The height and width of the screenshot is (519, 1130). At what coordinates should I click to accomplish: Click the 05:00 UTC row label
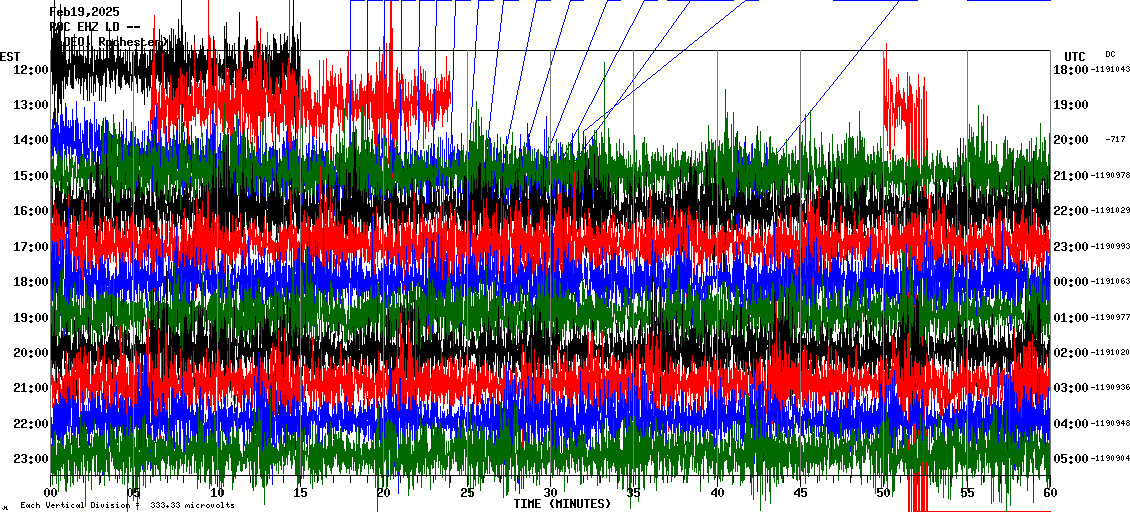point(1070,459)
